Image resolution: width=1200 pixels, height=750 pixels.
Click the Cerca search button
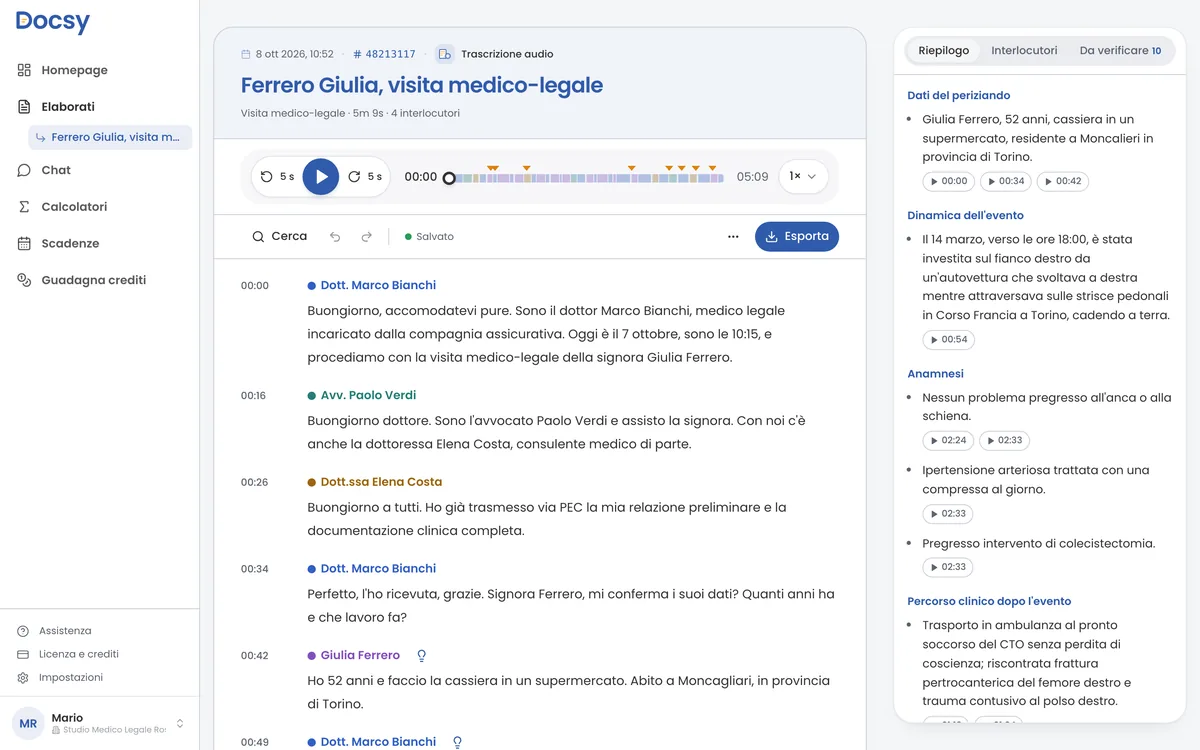280,237
